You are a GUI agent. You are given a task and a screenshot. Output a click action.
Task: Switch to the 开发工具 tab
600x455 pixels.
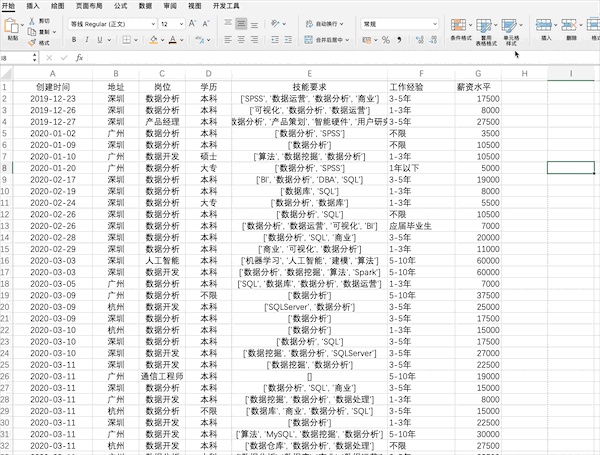click(x=226, y=6)
